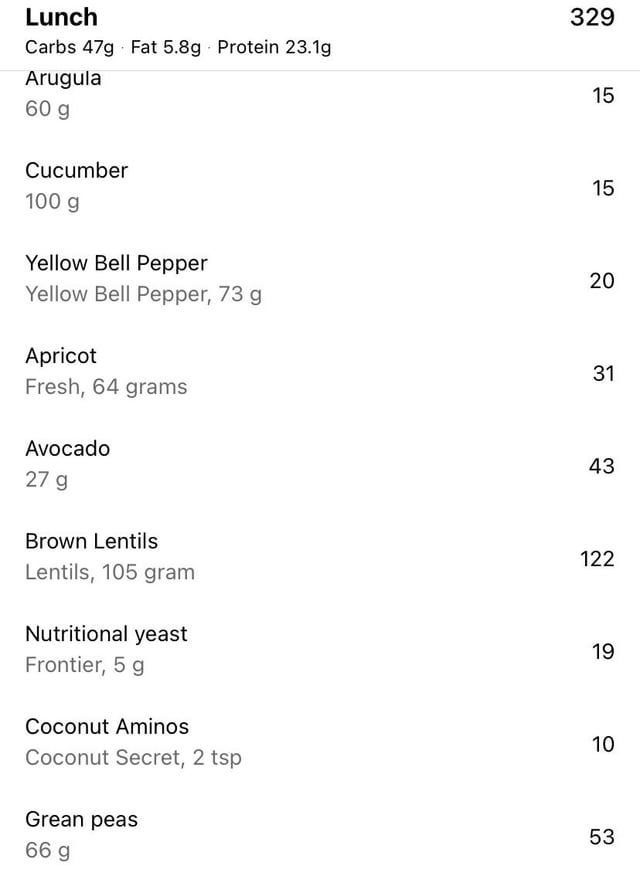Select the Nutritional yeast entry

(x=106, y=634)
